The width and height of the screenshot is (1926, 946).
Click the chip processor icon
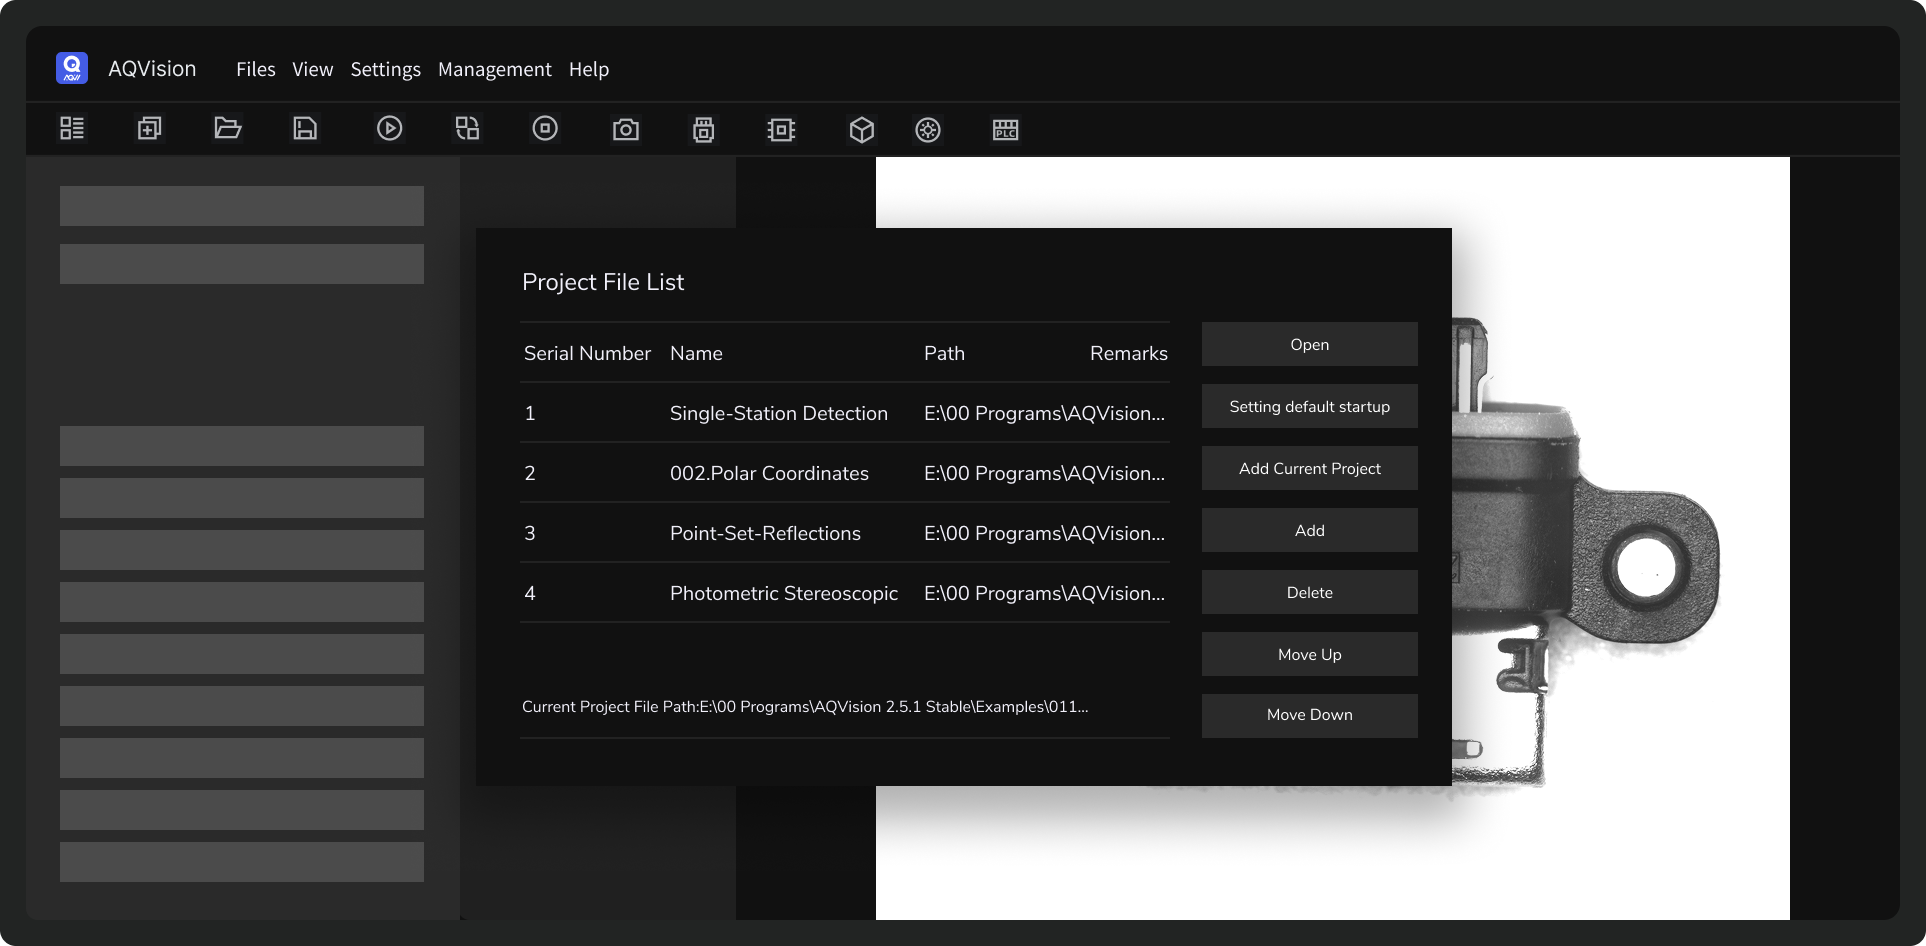point(781,130)
